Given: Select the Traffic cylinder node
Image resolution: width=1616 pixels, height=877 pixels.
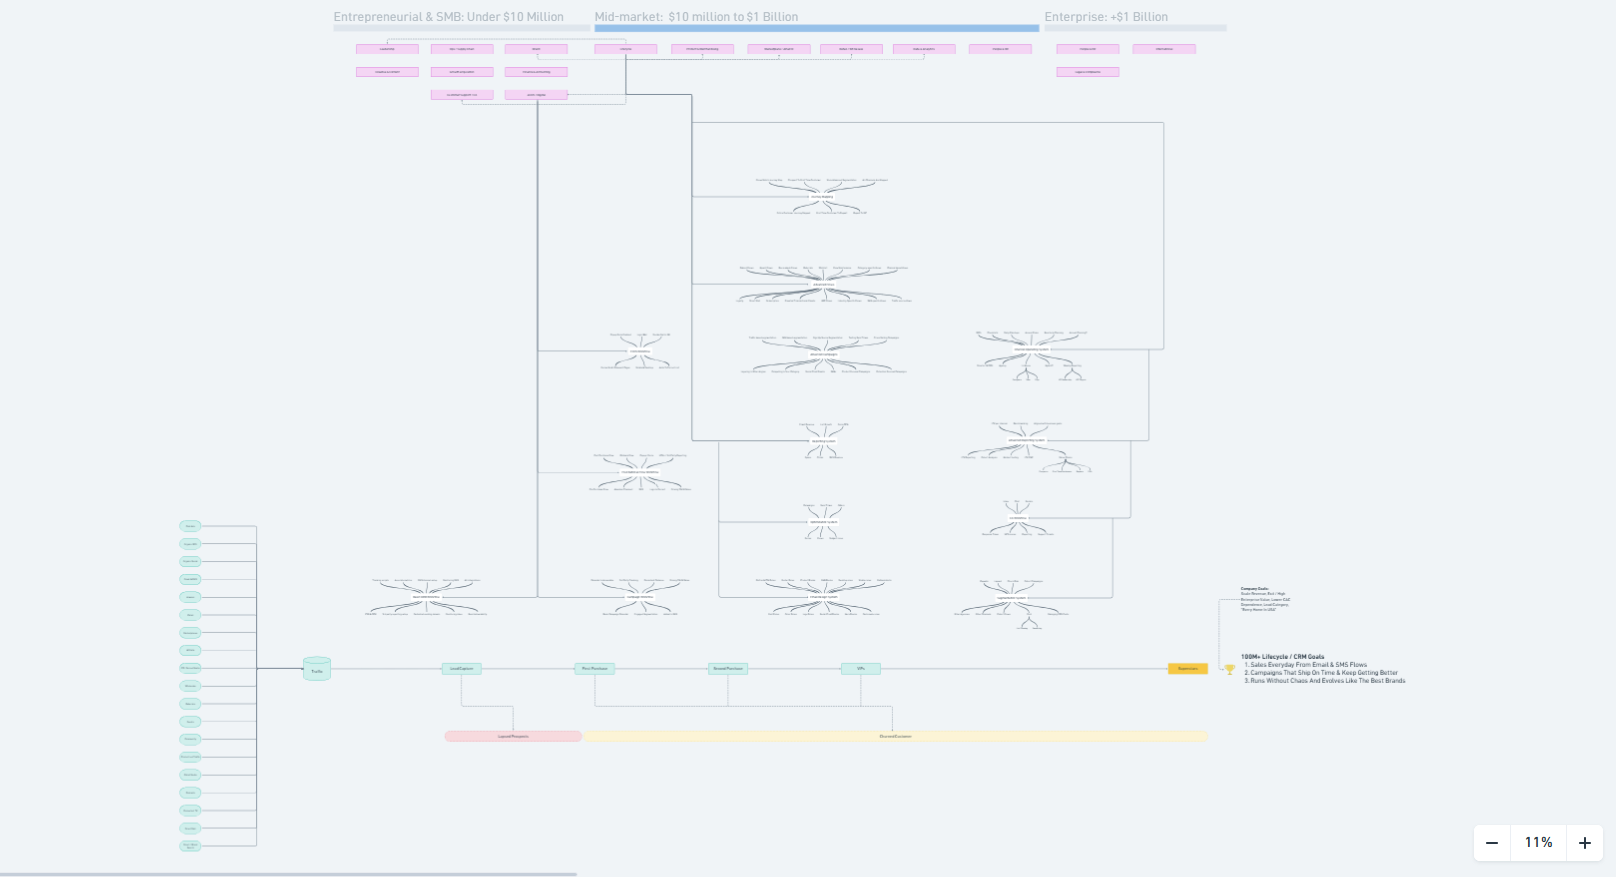Looking at the screenshot, I should [317, 669].
